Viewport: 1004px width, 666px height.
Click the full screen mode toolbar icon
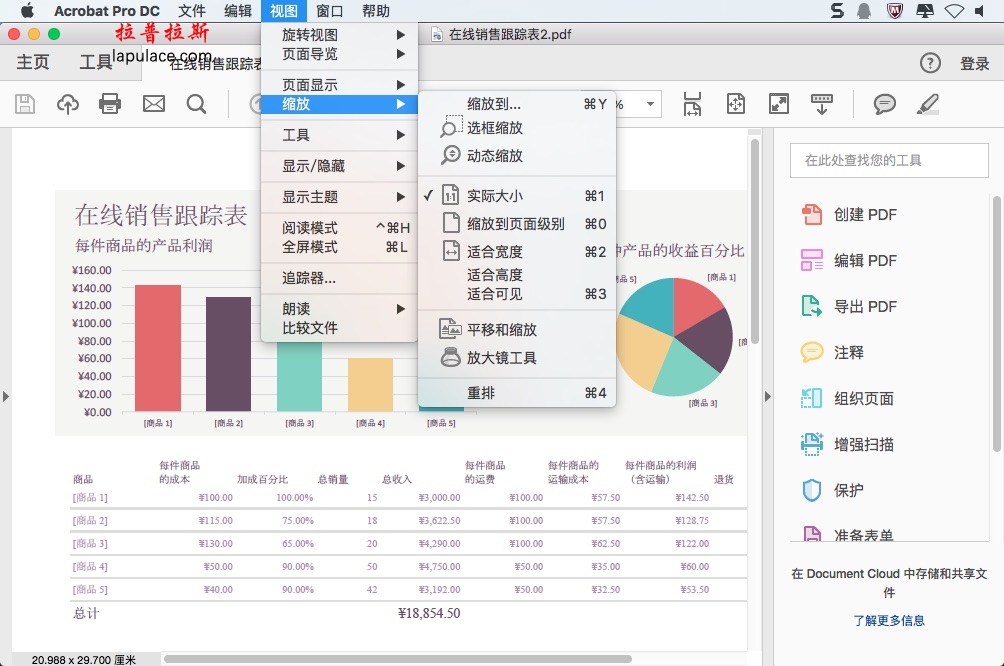click(779, 104)
